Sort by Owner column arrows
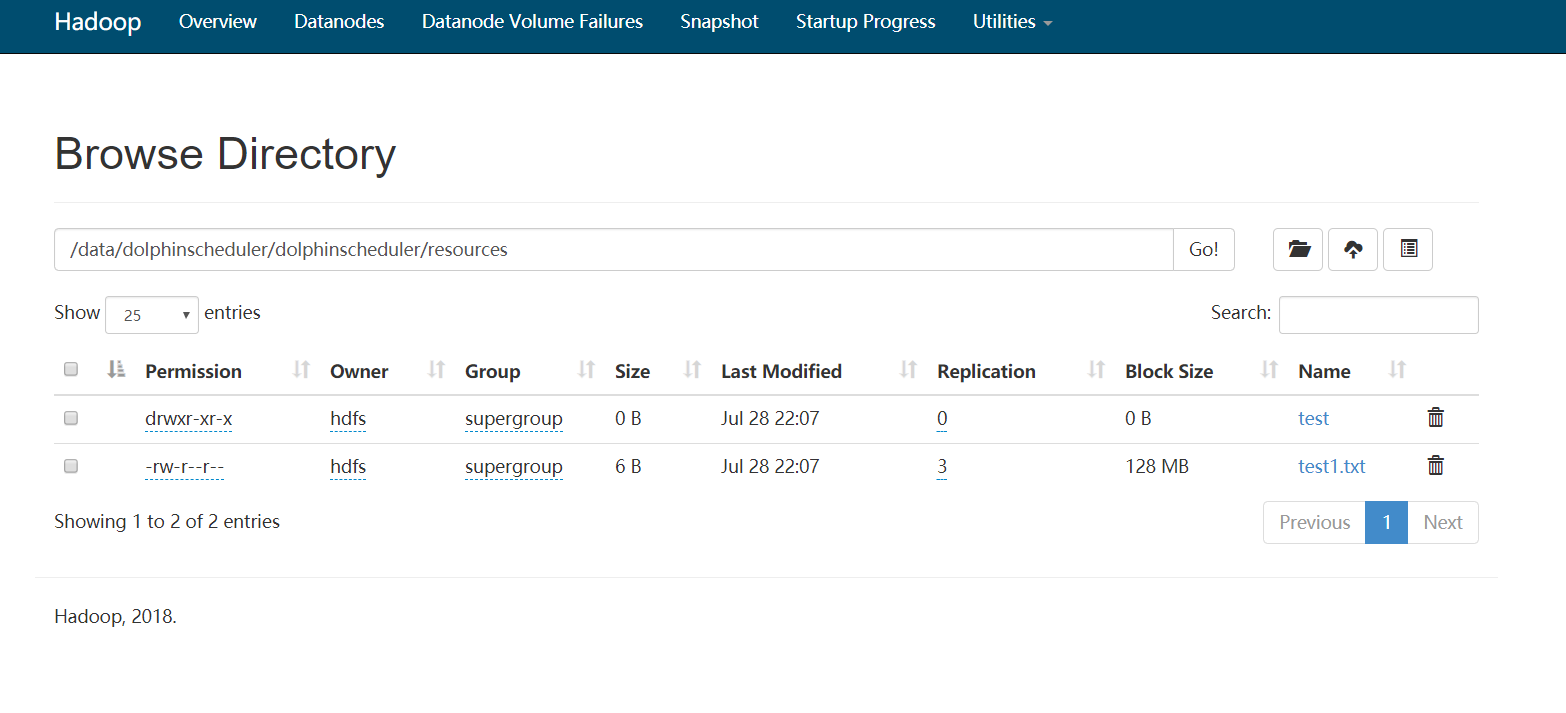Viewport: 1566px width, 713px height. [x=436, y=370]
